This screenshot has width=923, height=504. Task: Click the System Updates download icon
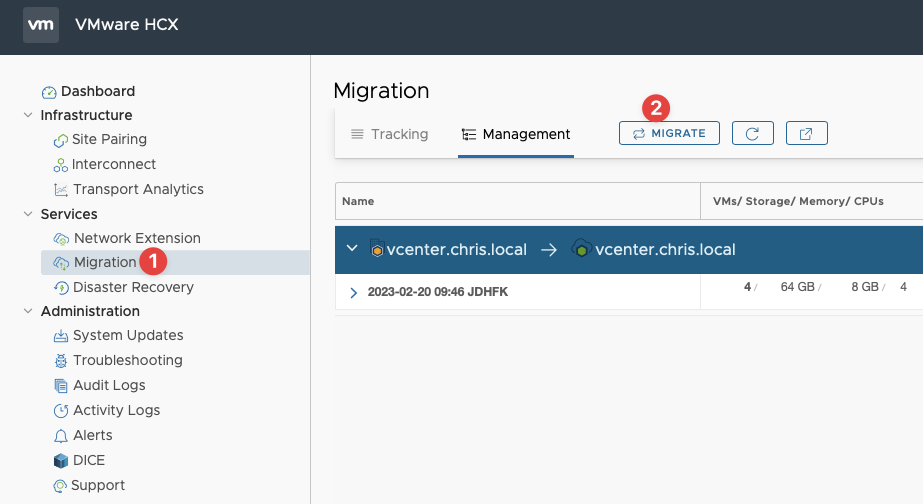coord(61,336)
